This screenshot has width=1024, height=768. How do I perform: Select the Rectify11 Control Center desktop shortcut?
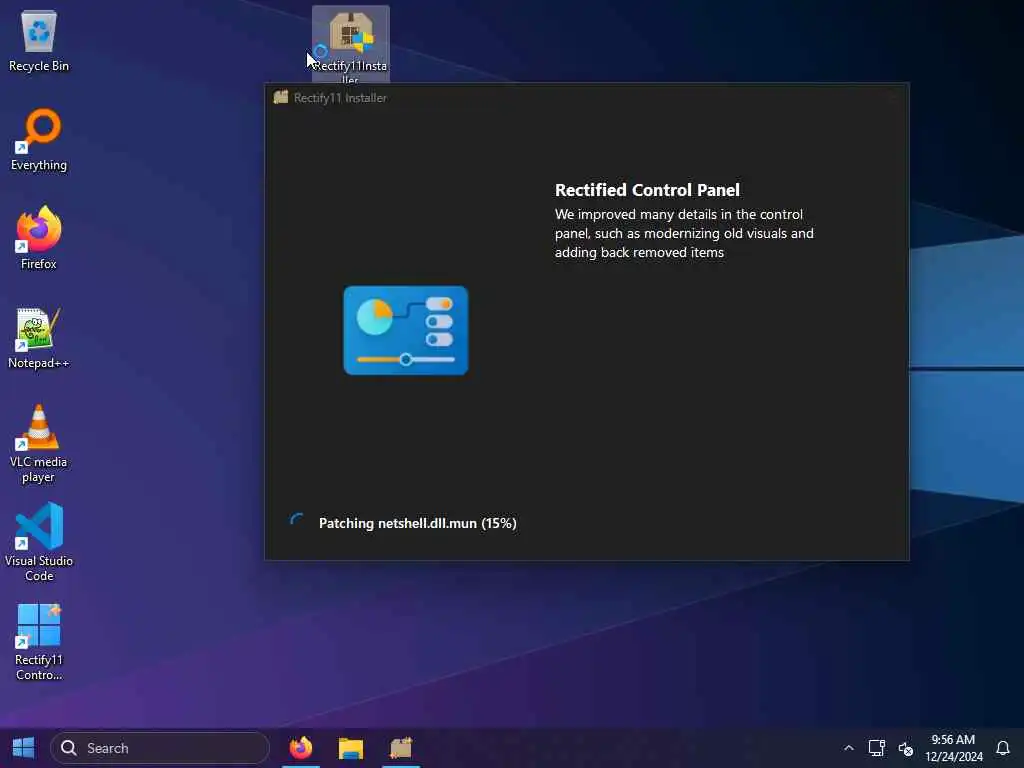click(39, 642)
